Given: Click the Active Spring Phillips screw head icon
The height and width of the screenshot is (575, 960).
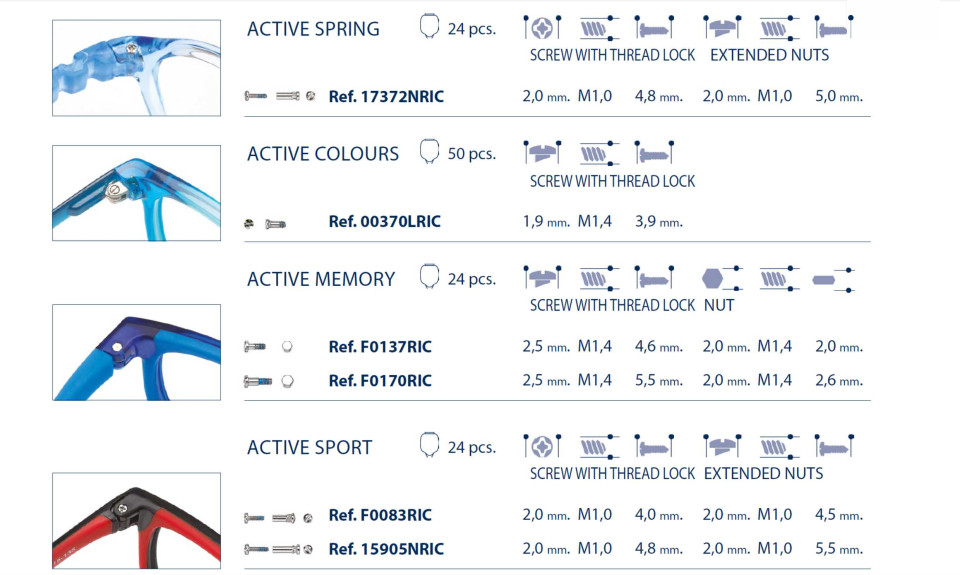Looking at the screenshot, I should click(541, 27).
